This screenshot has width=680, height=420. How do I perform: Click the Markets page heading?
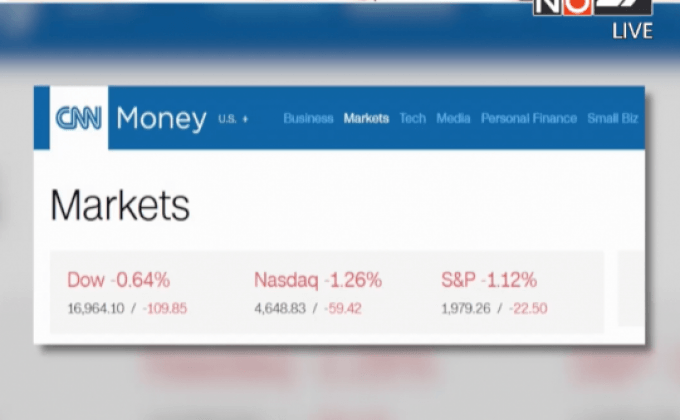[x=120, y=206]
